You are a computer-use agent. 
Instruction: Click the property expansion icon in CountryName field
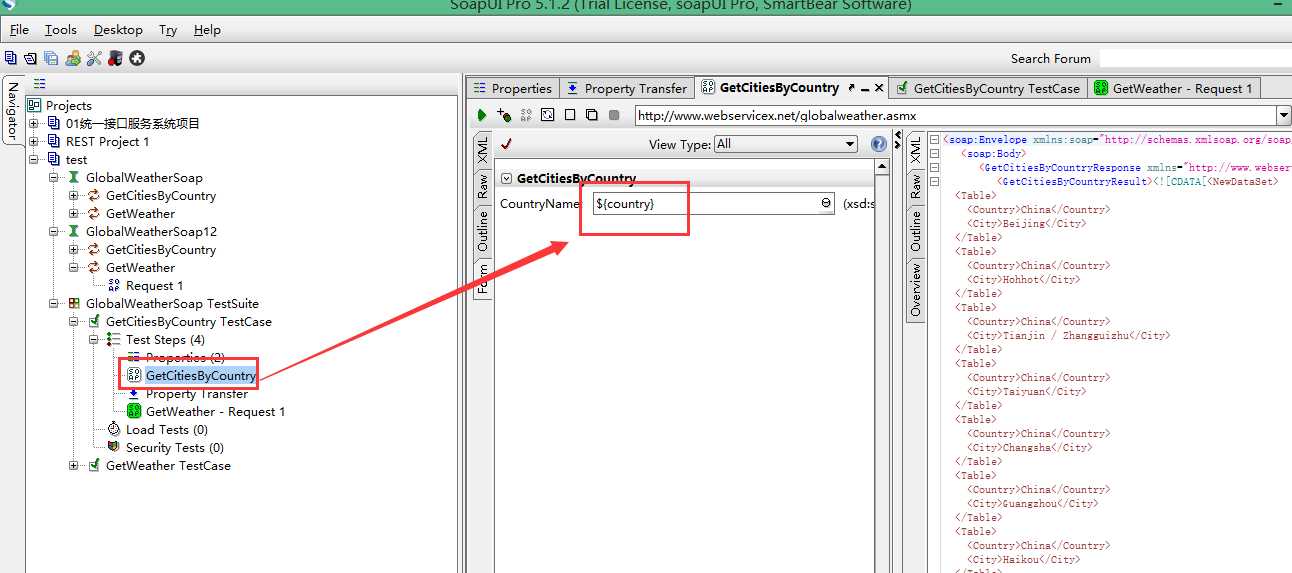826,203
